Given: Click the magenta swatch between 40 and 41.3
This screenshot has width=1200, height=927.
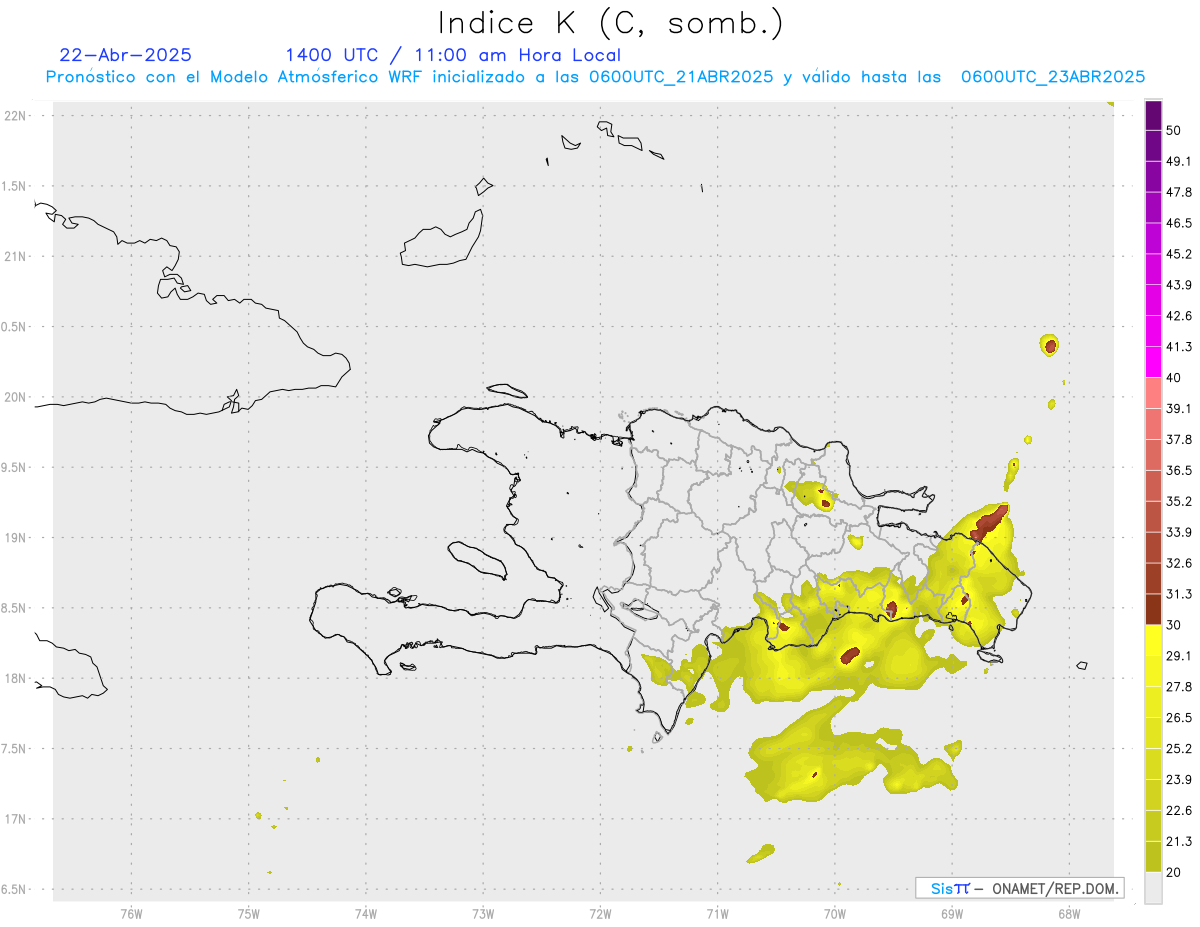Looking at the screenshot, I should 1153,362.
